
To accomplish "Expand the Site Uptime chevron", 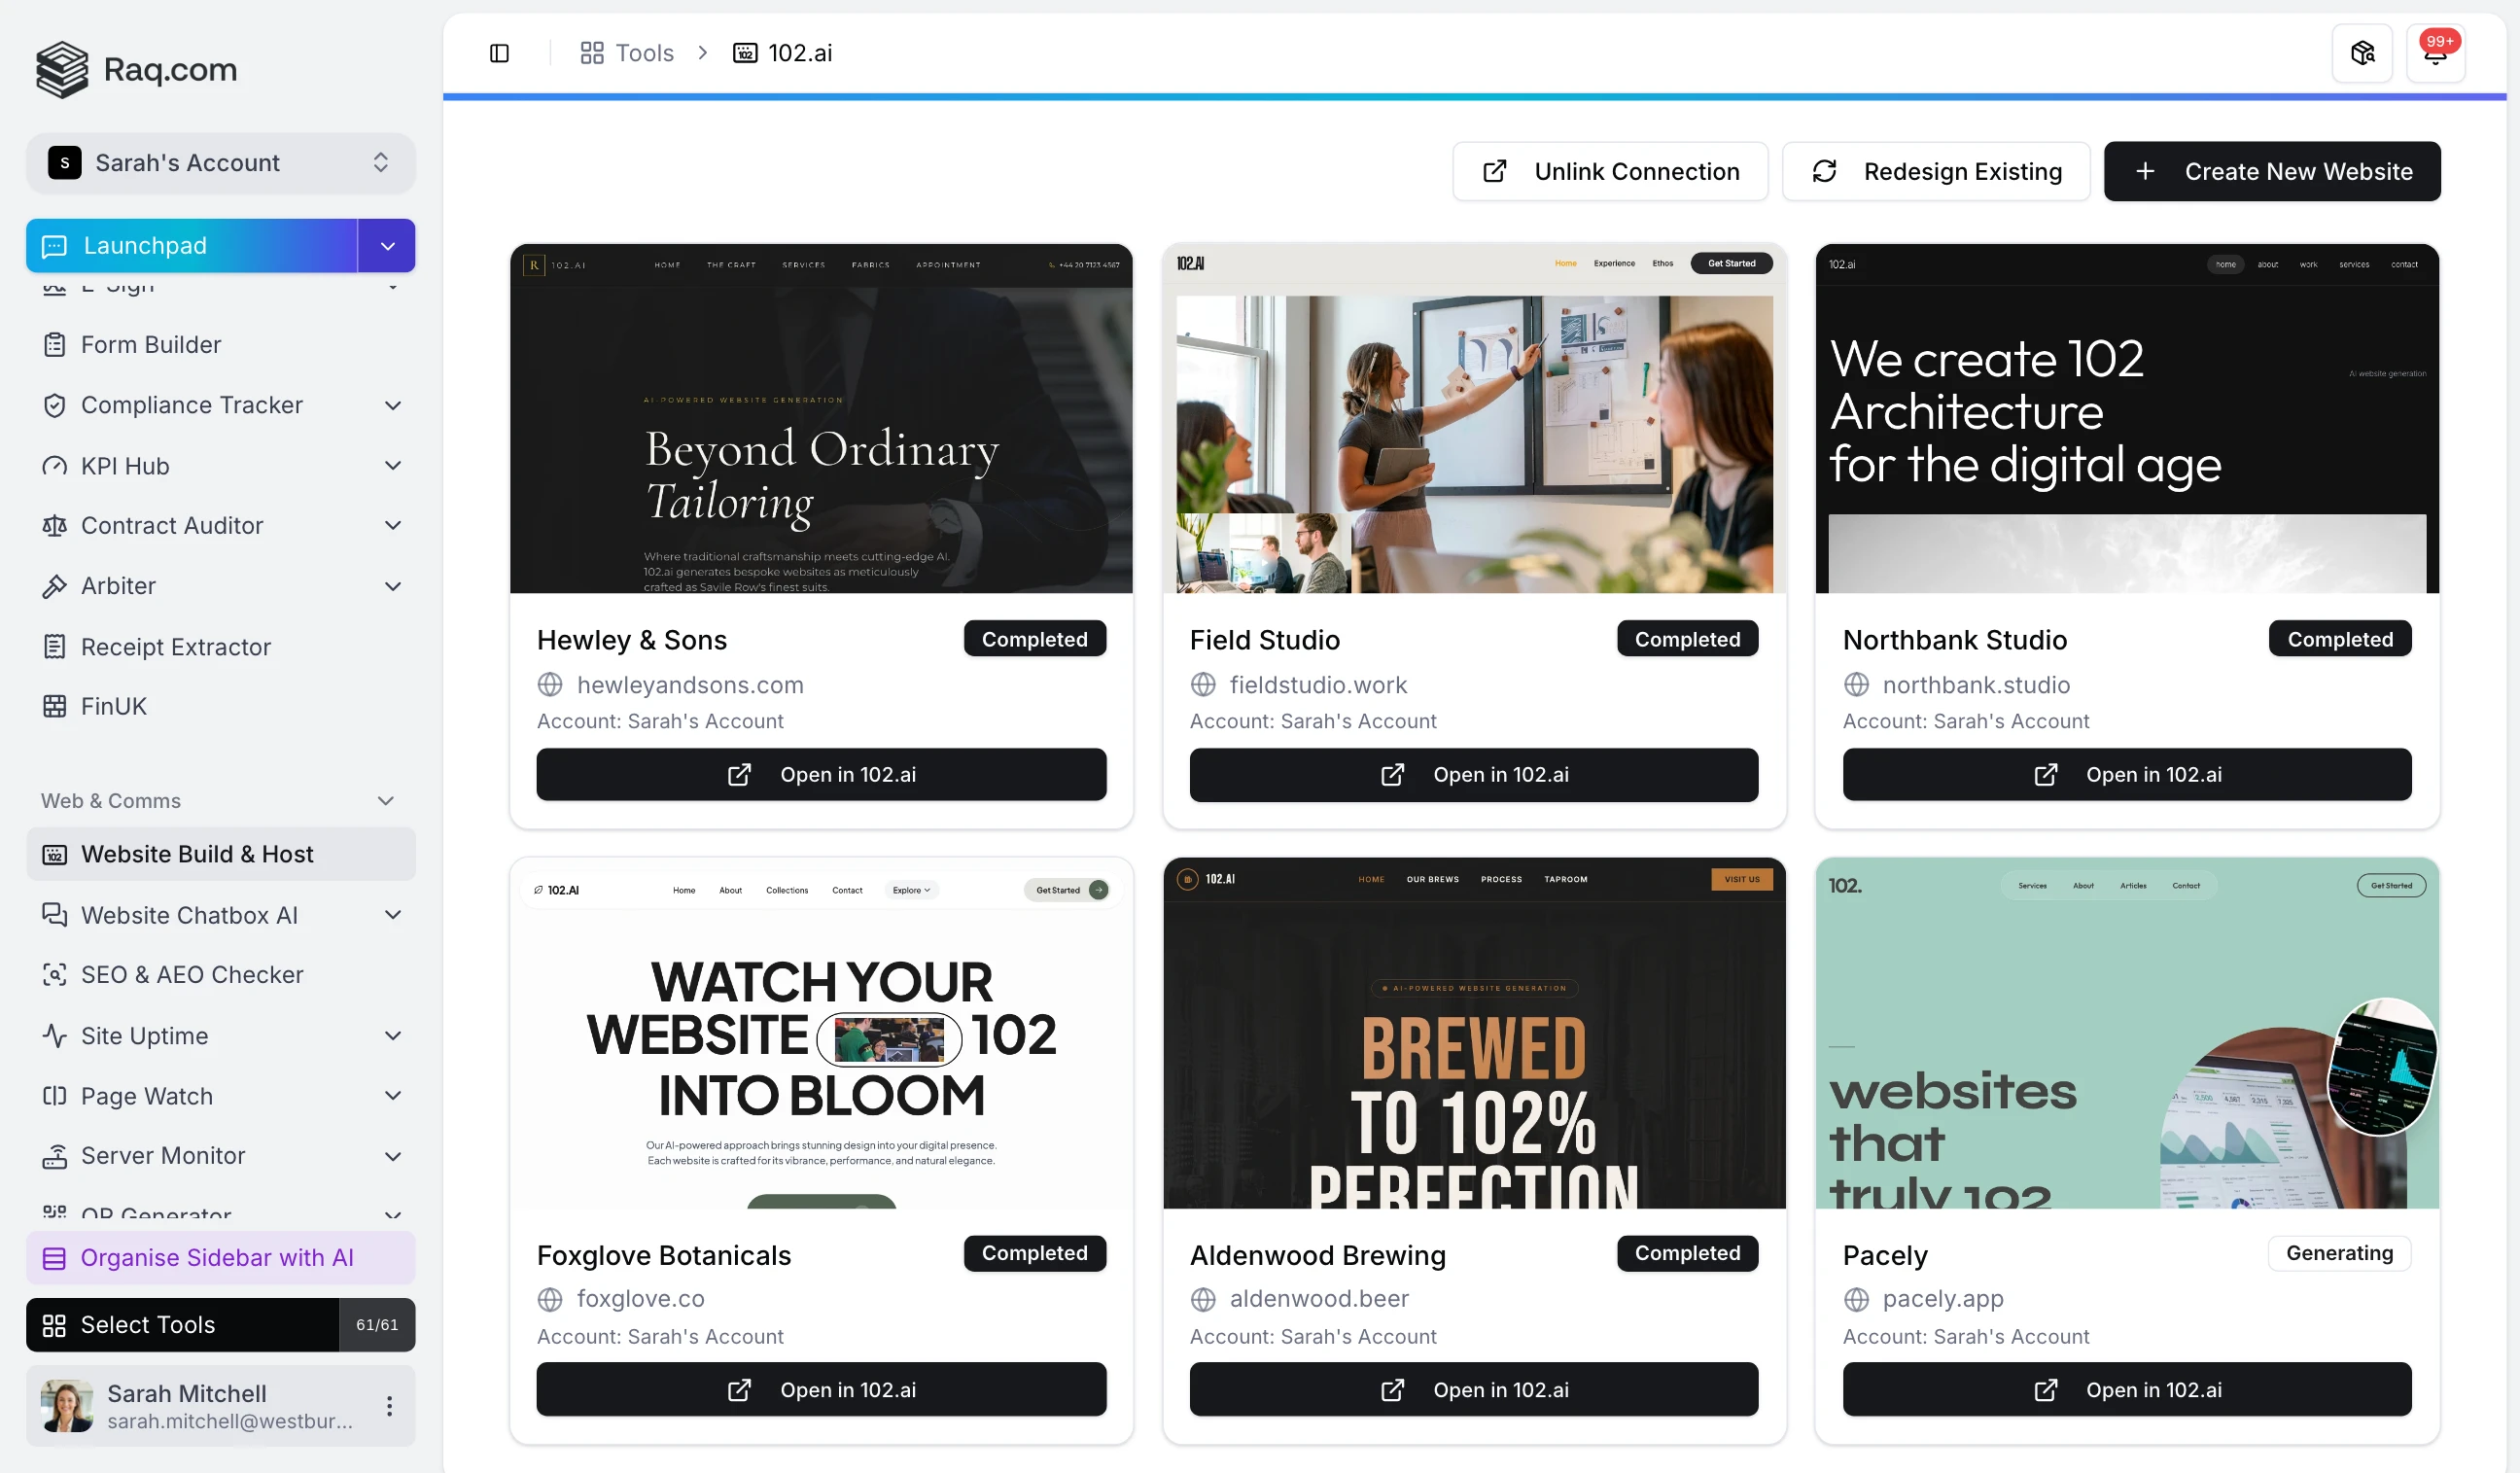I will [x=393, y=1036].
